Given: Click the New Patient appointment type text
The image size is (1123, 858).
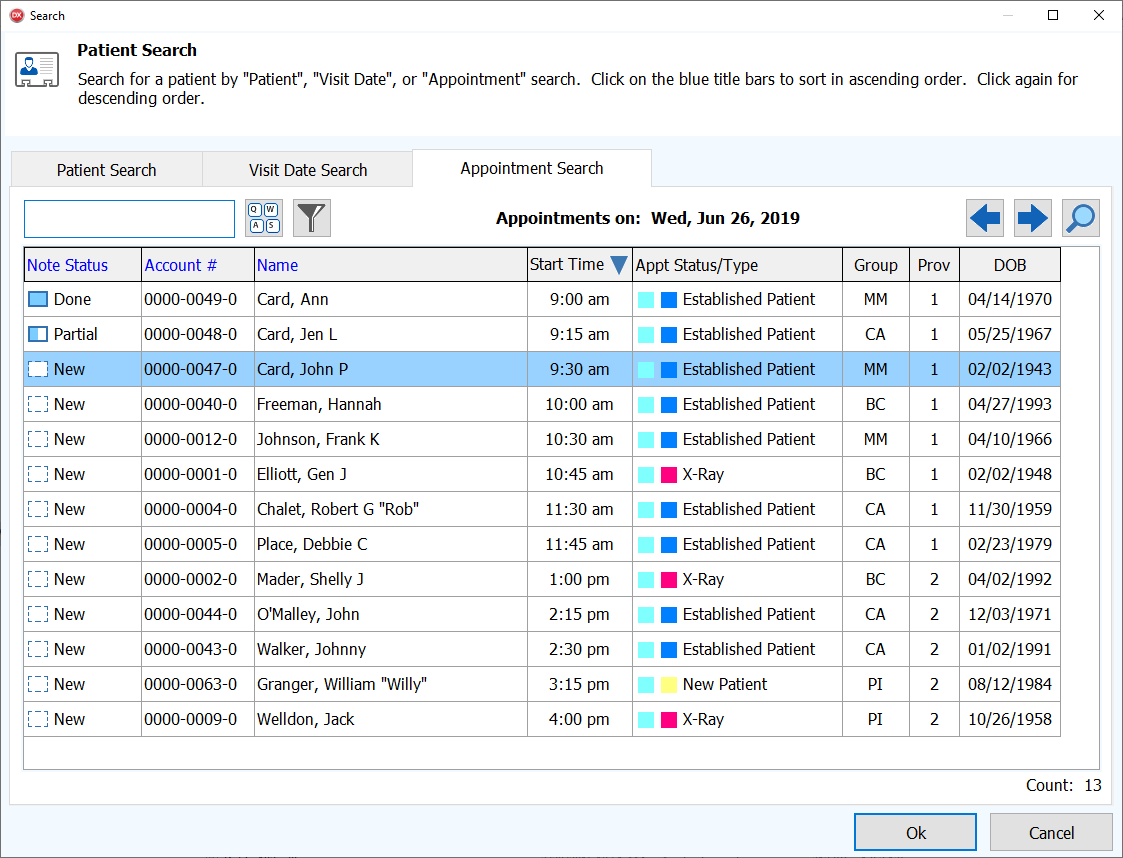Looking at the screenshot, I should (x=725, y=685).
